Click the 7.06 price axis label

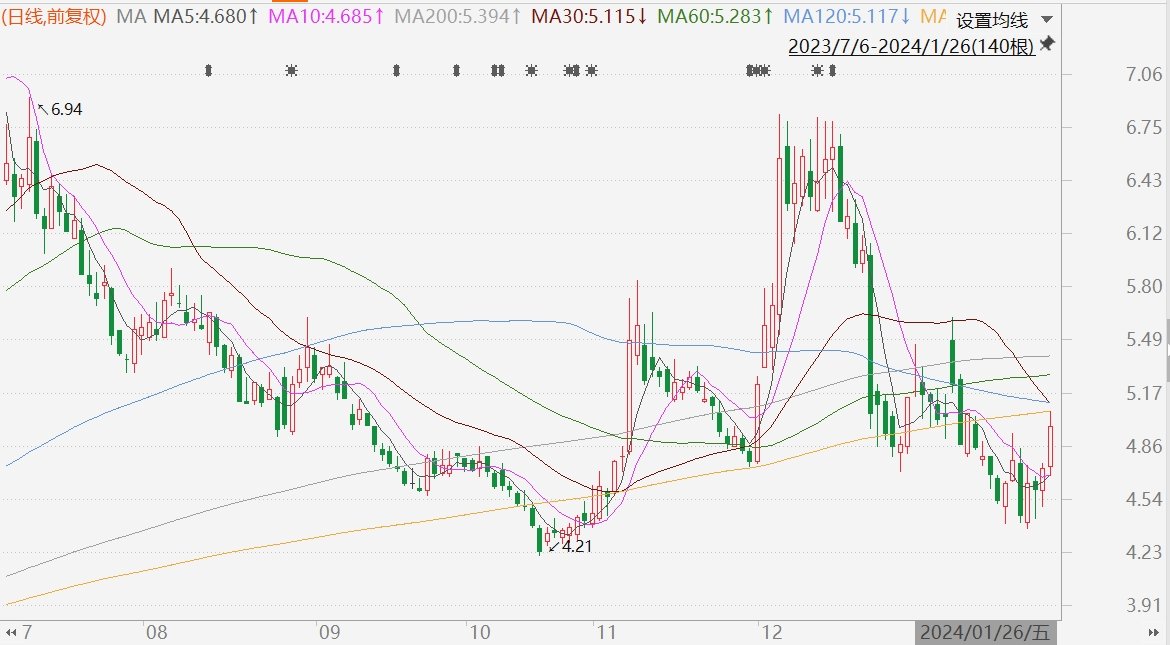pos(1144,74)
